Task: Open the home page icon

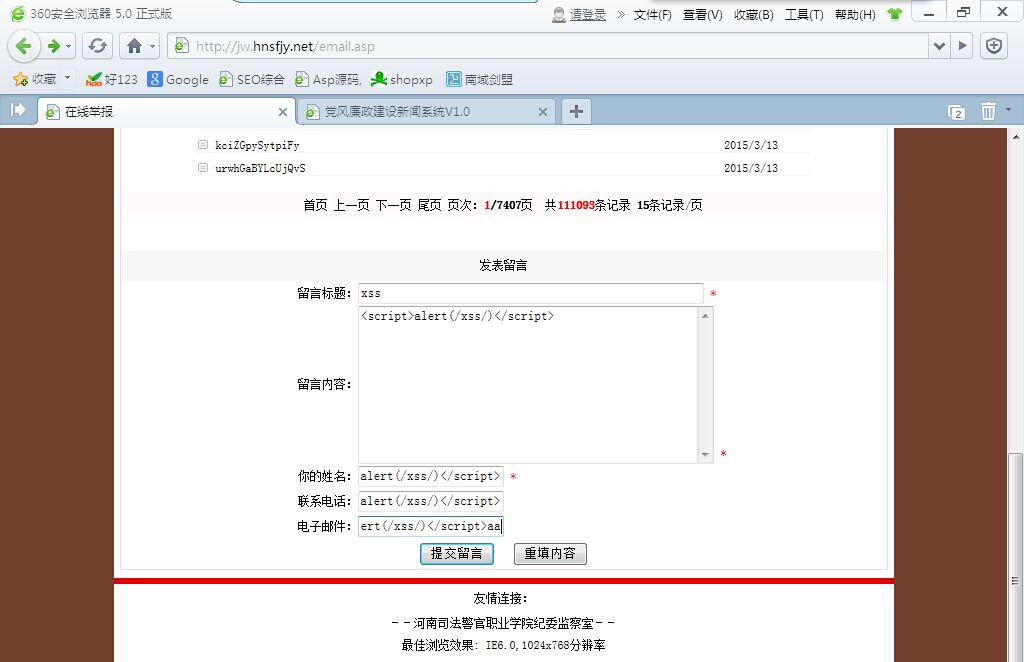Action: (x=135, y=46)
